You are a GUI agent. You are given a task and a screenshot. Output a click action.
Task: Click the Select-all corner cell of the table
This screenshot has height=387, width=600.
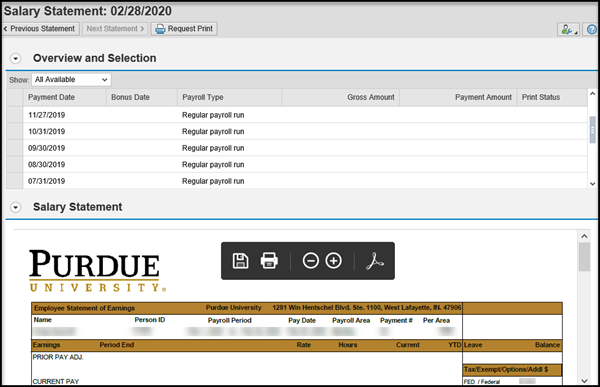pos(15,97)
